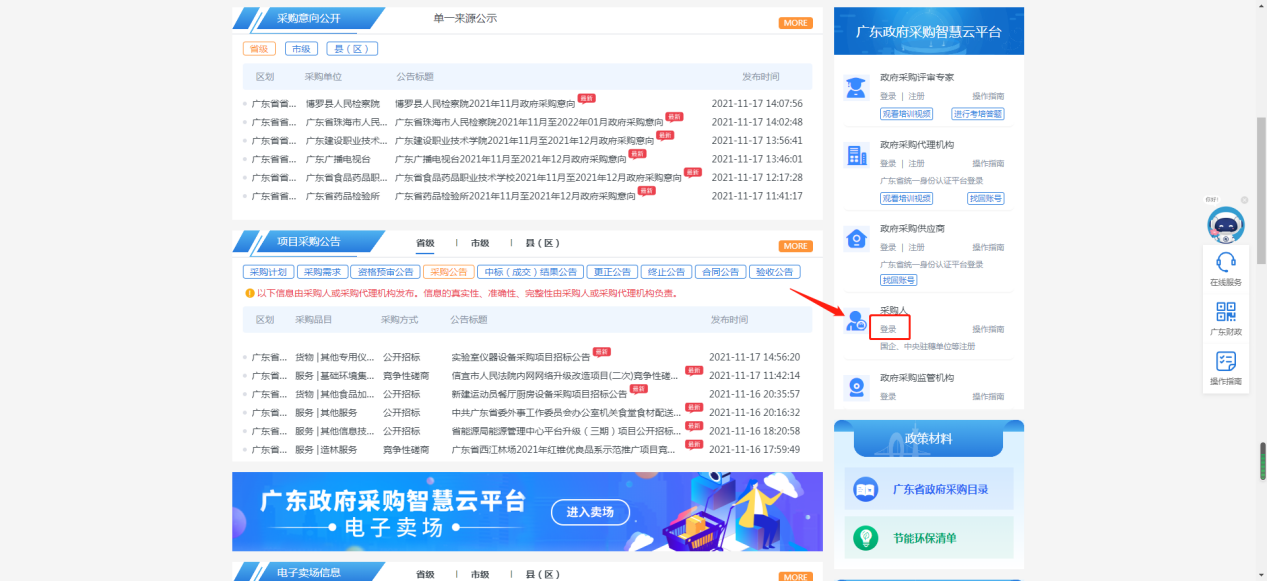
Task: Open the floating 操作指南 checklist icon
Action: 1225,362
